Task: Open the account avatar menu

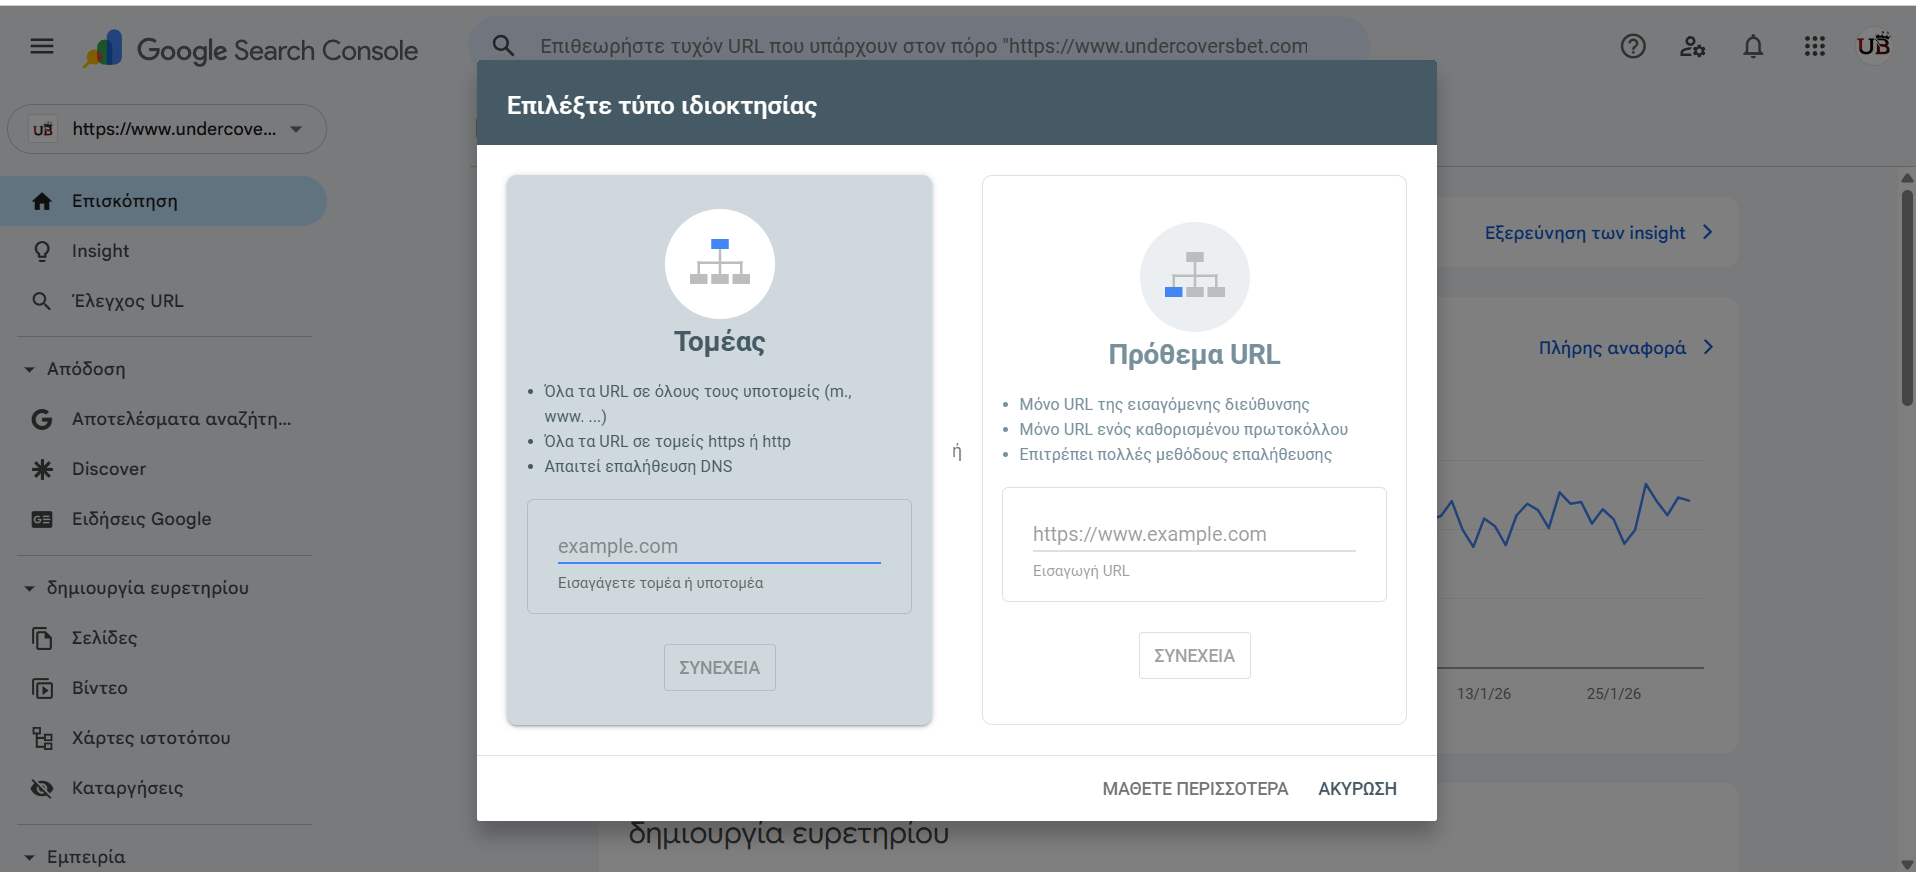Action: 1873,46
